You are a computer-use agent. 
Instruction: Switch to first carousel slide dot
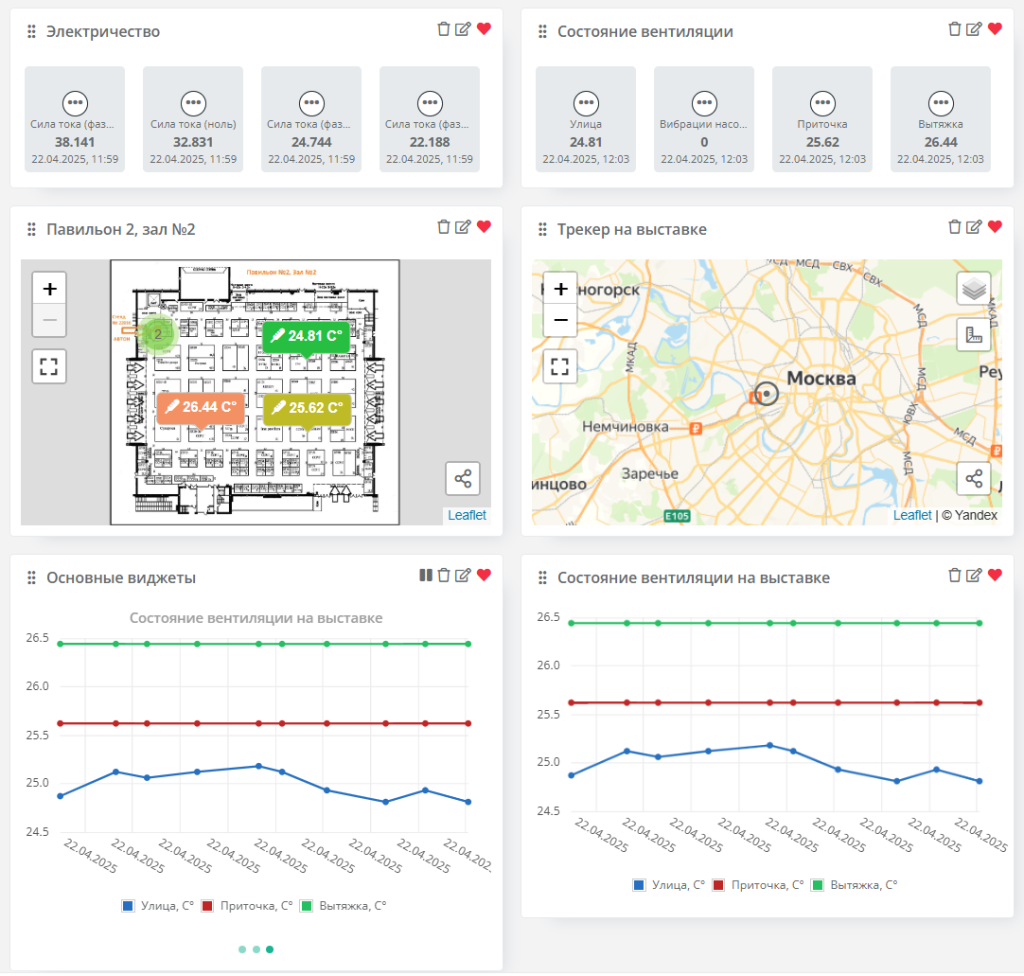coord(242,949)
